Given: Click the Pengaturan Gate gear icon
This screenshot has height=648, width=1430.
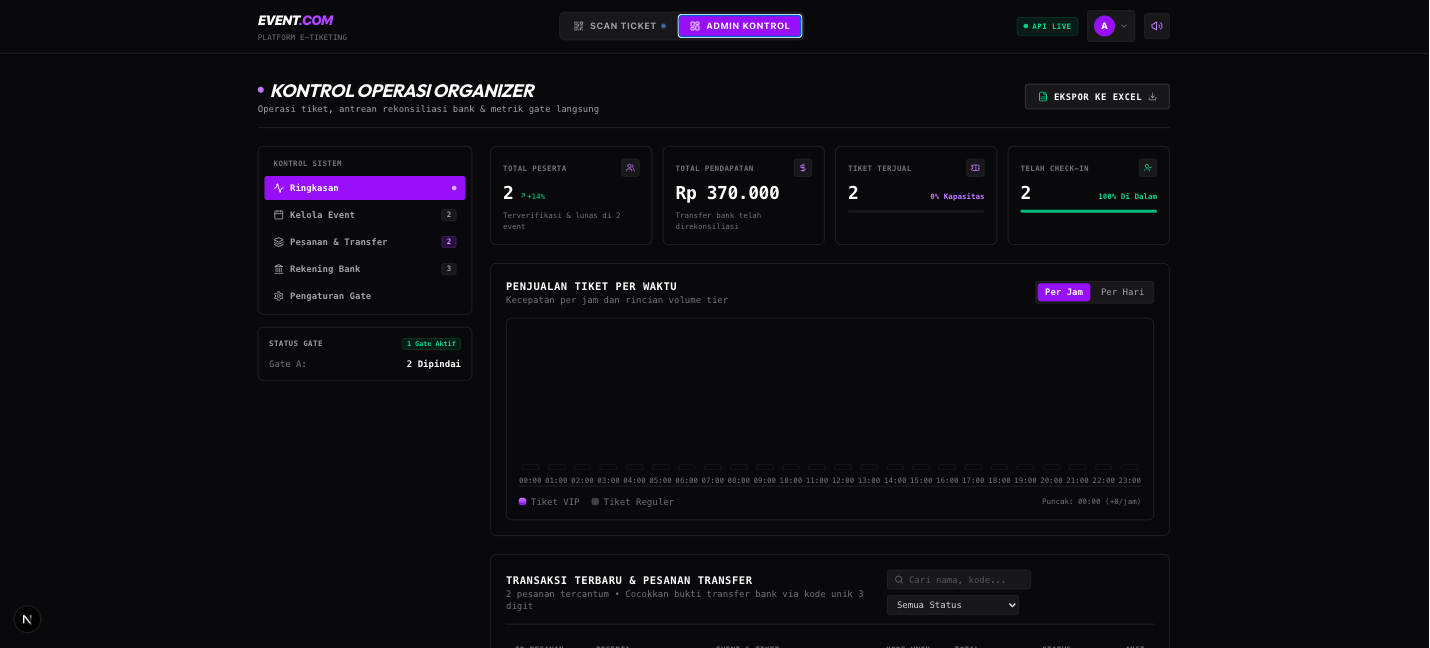Looking at the screenshot, I should [x=279, y=296].
